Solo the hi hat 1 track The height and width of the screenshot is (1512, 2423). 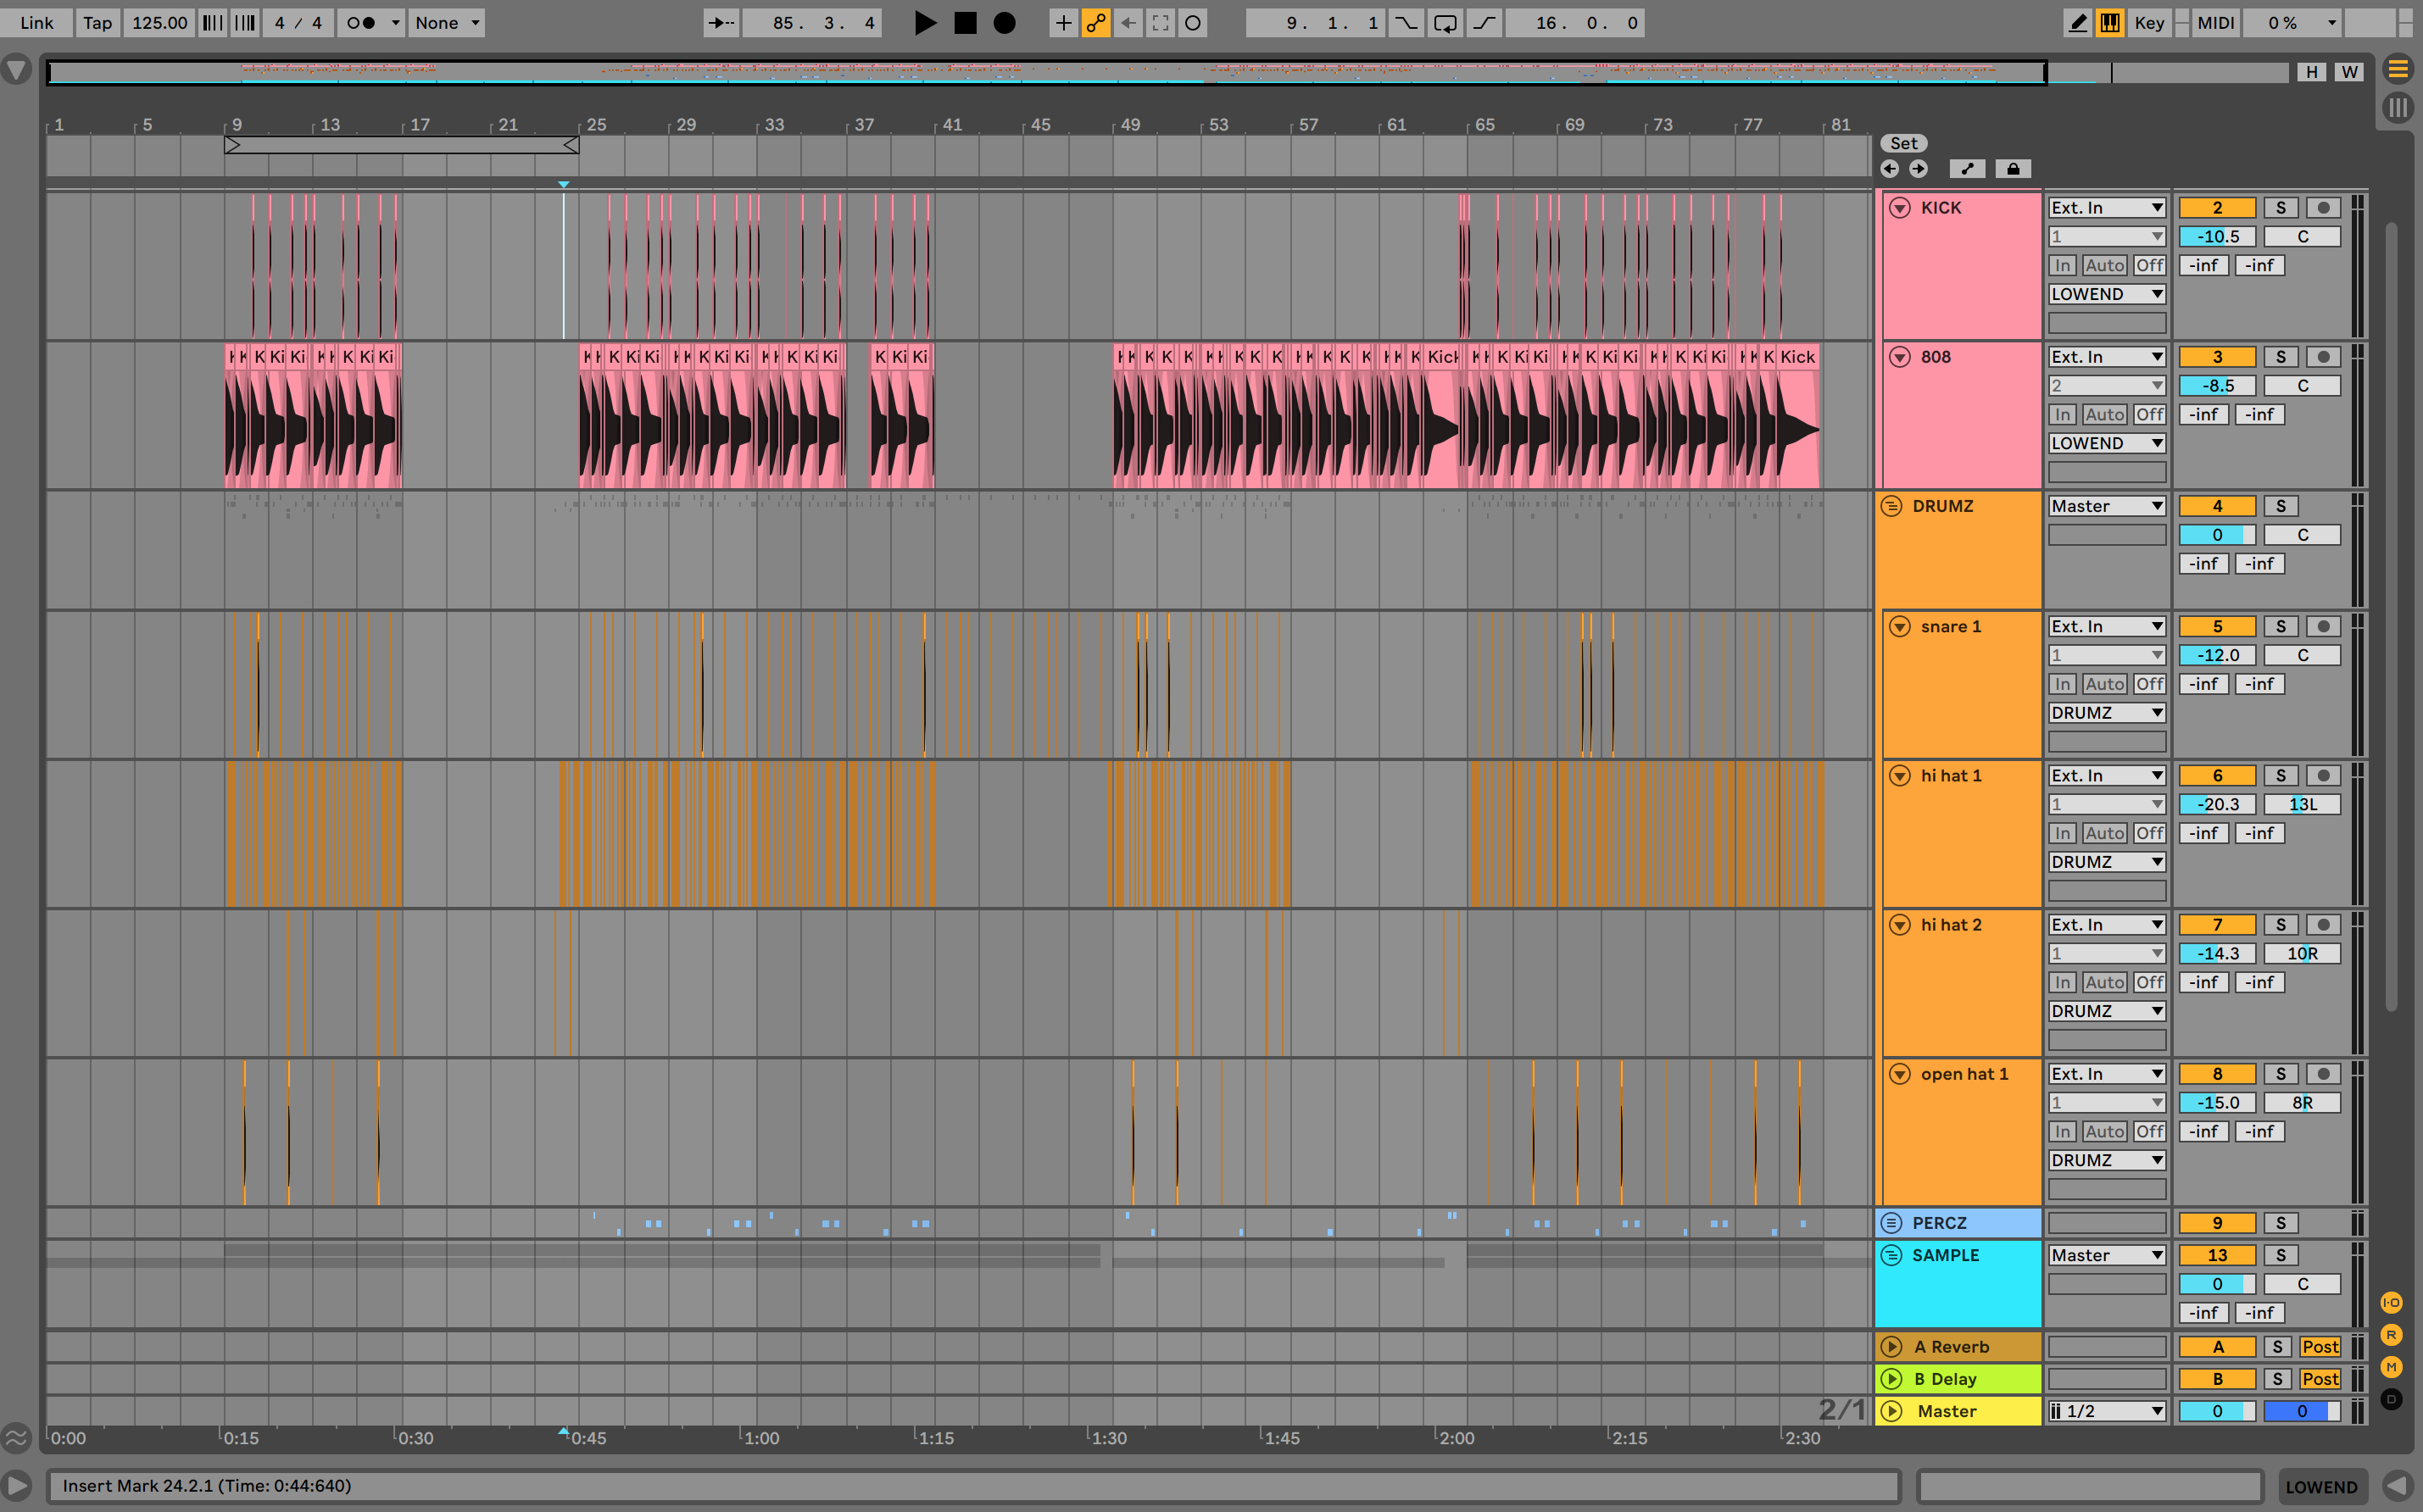(x=2280, y=776)
